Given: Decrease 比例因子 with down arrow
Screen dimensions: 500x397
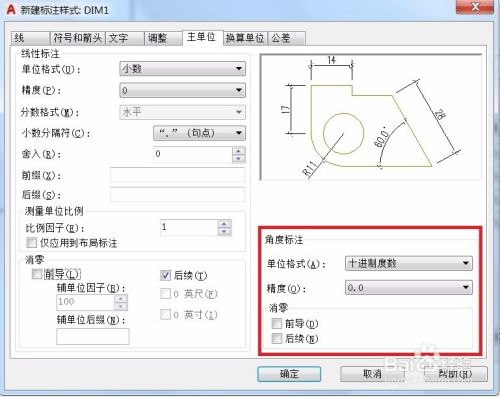Looking at the screenshot, I should (x=224, y=232).
